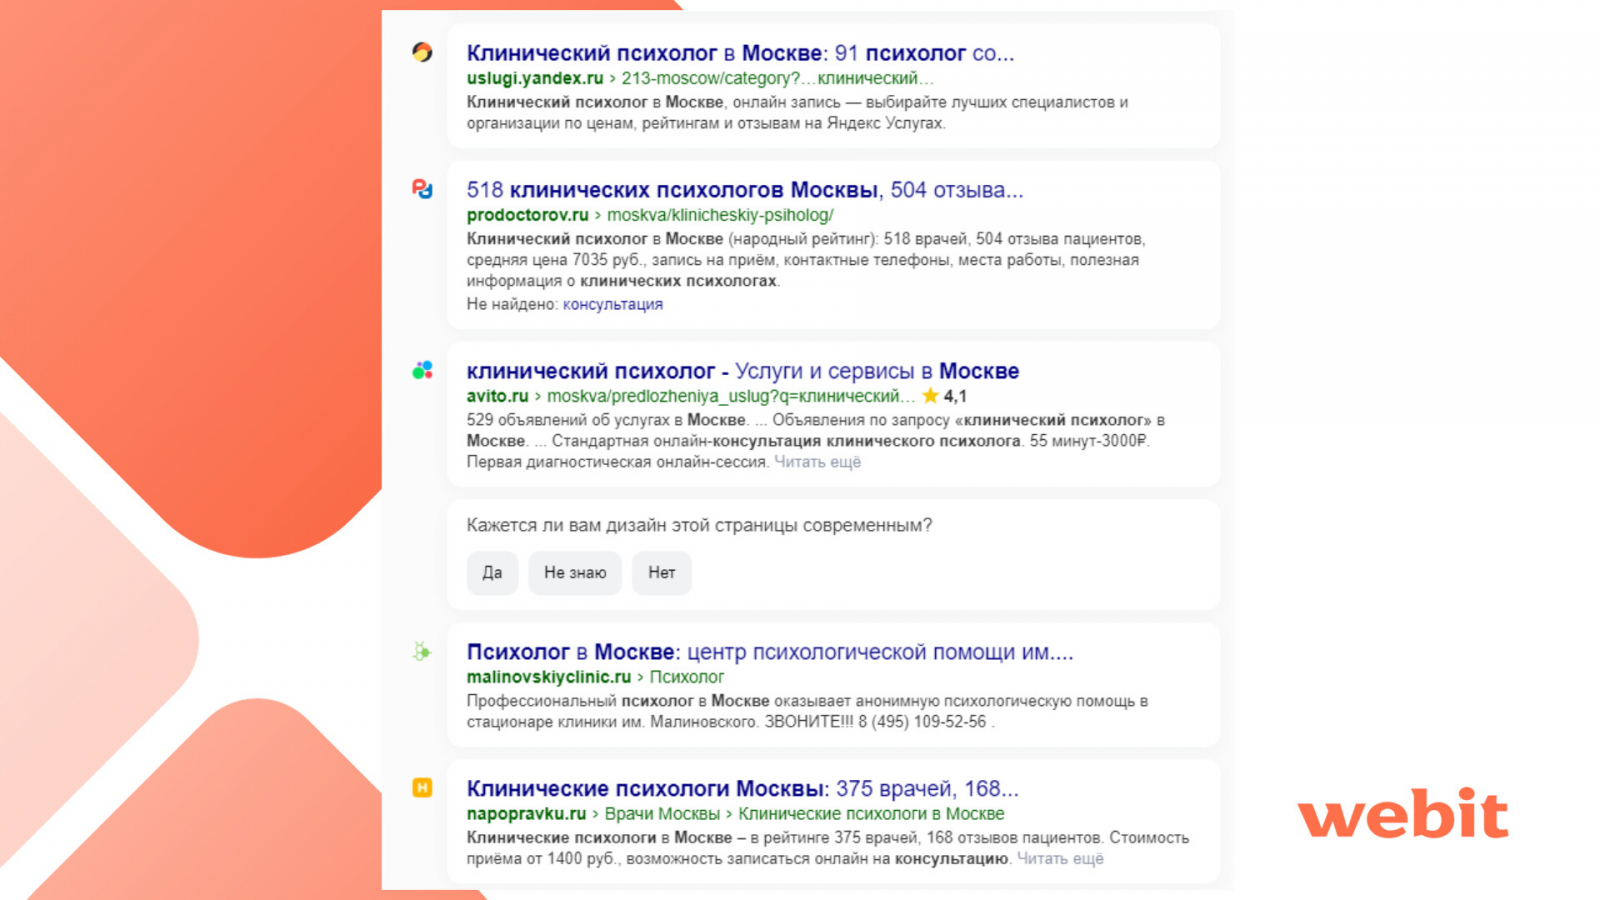Open "Клинические психологи Москвы: 375 врачей" title
Viewport: 1600px width, 900px height.
click(x=742, y=789)
